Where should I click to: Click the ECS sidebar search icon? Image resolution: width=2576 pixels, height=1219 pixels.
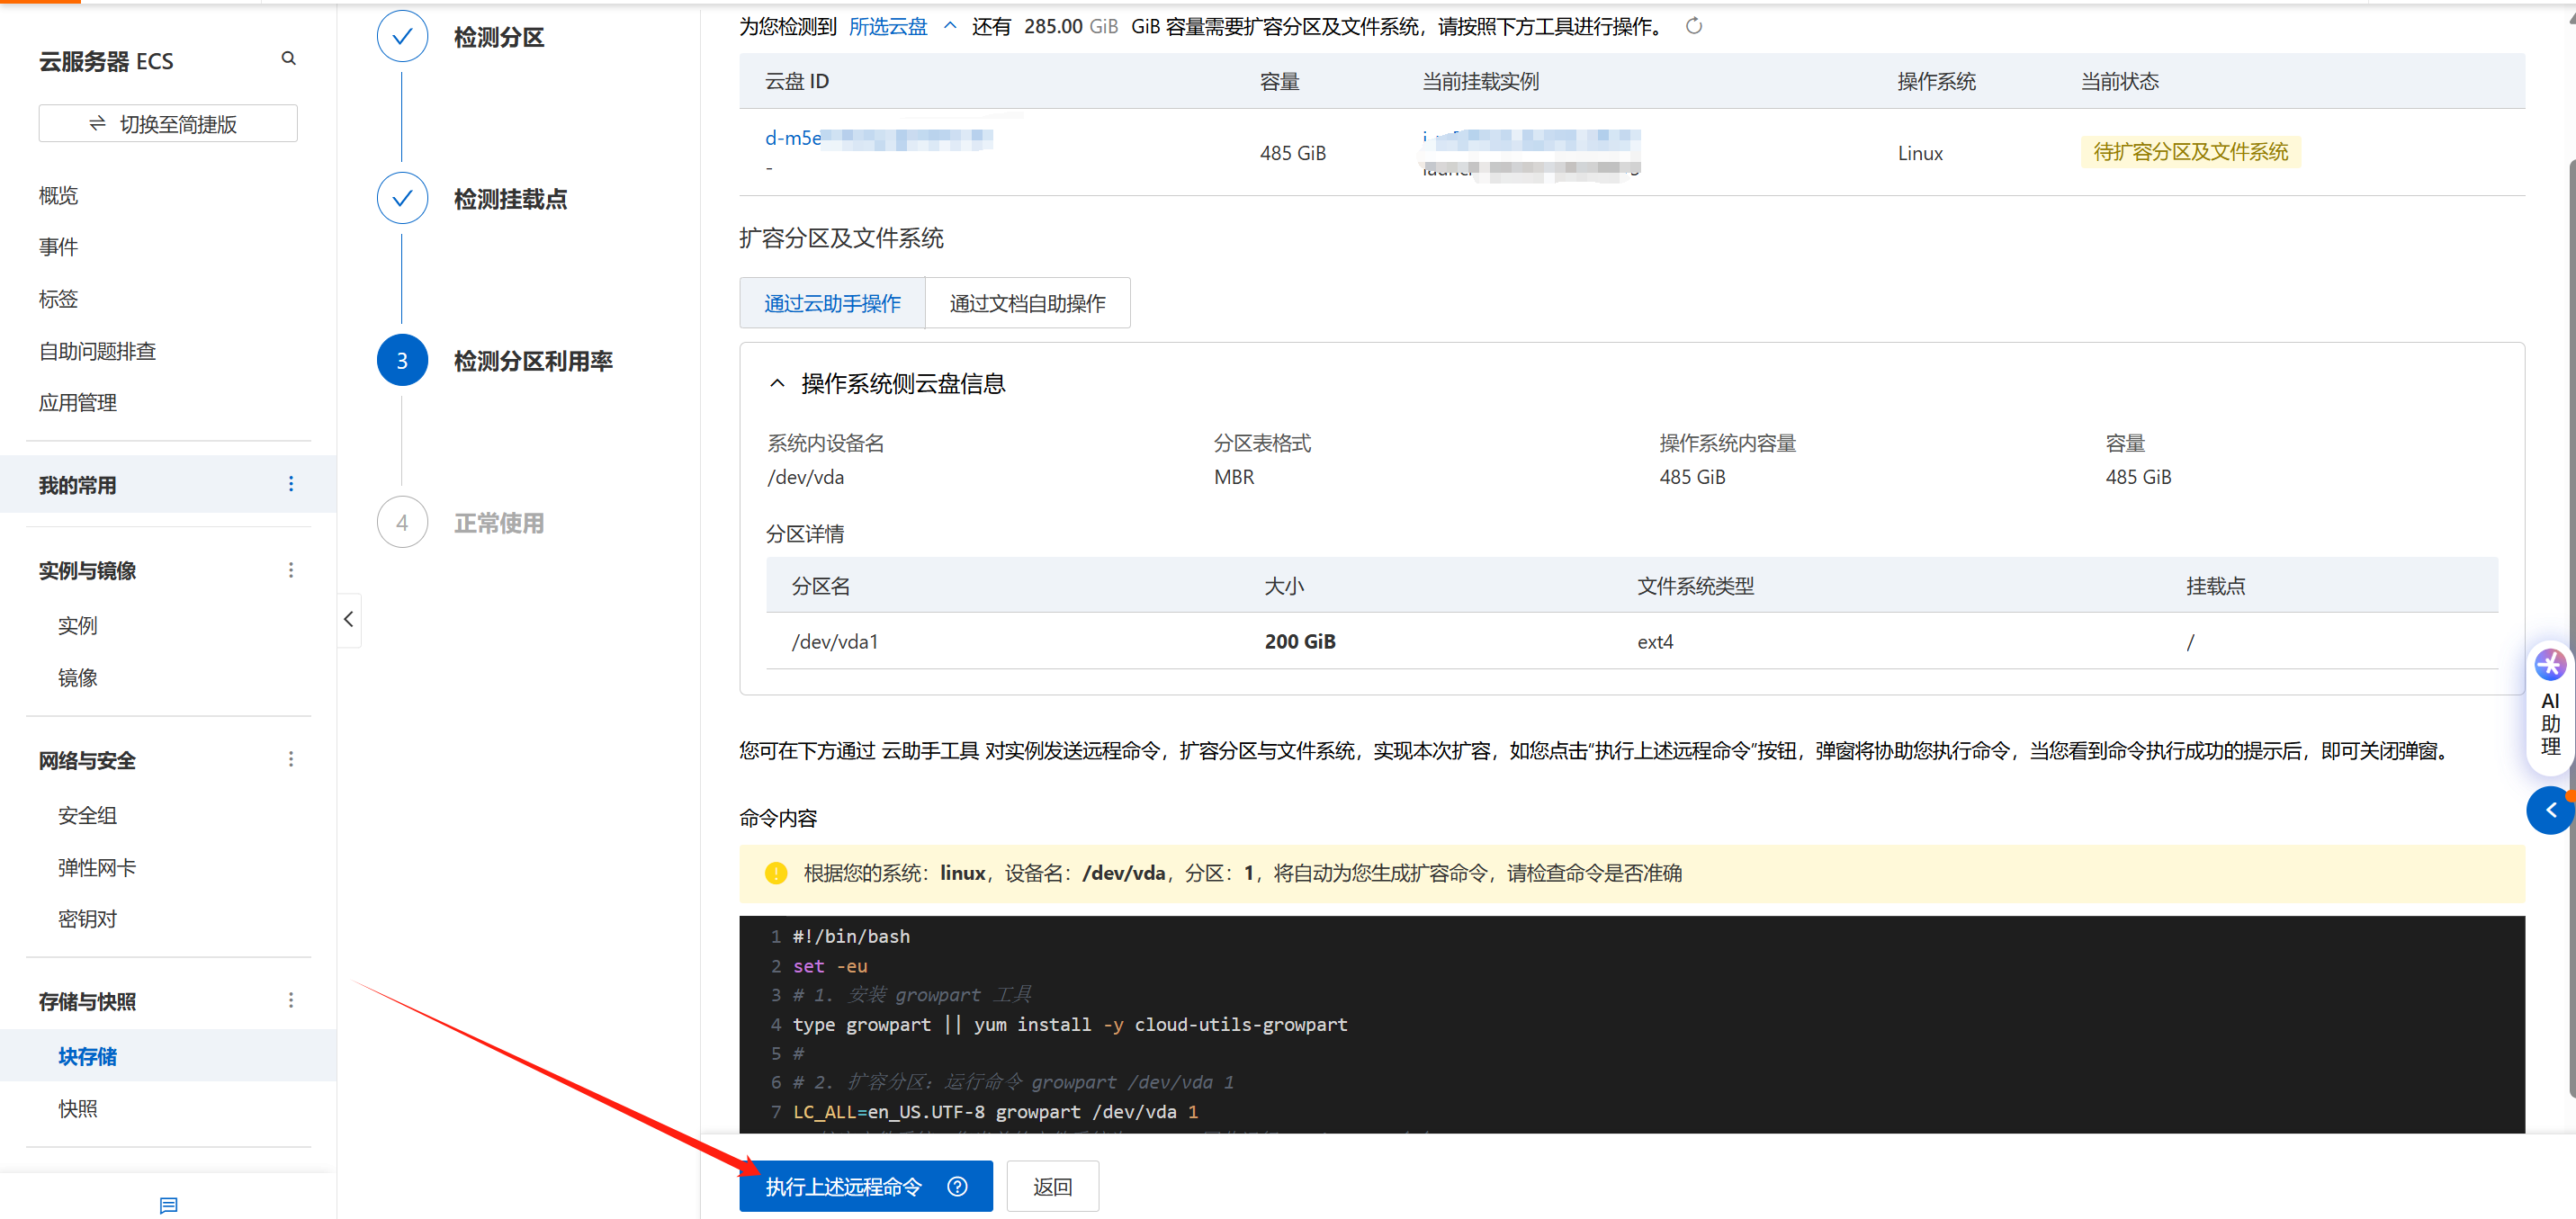288,59
